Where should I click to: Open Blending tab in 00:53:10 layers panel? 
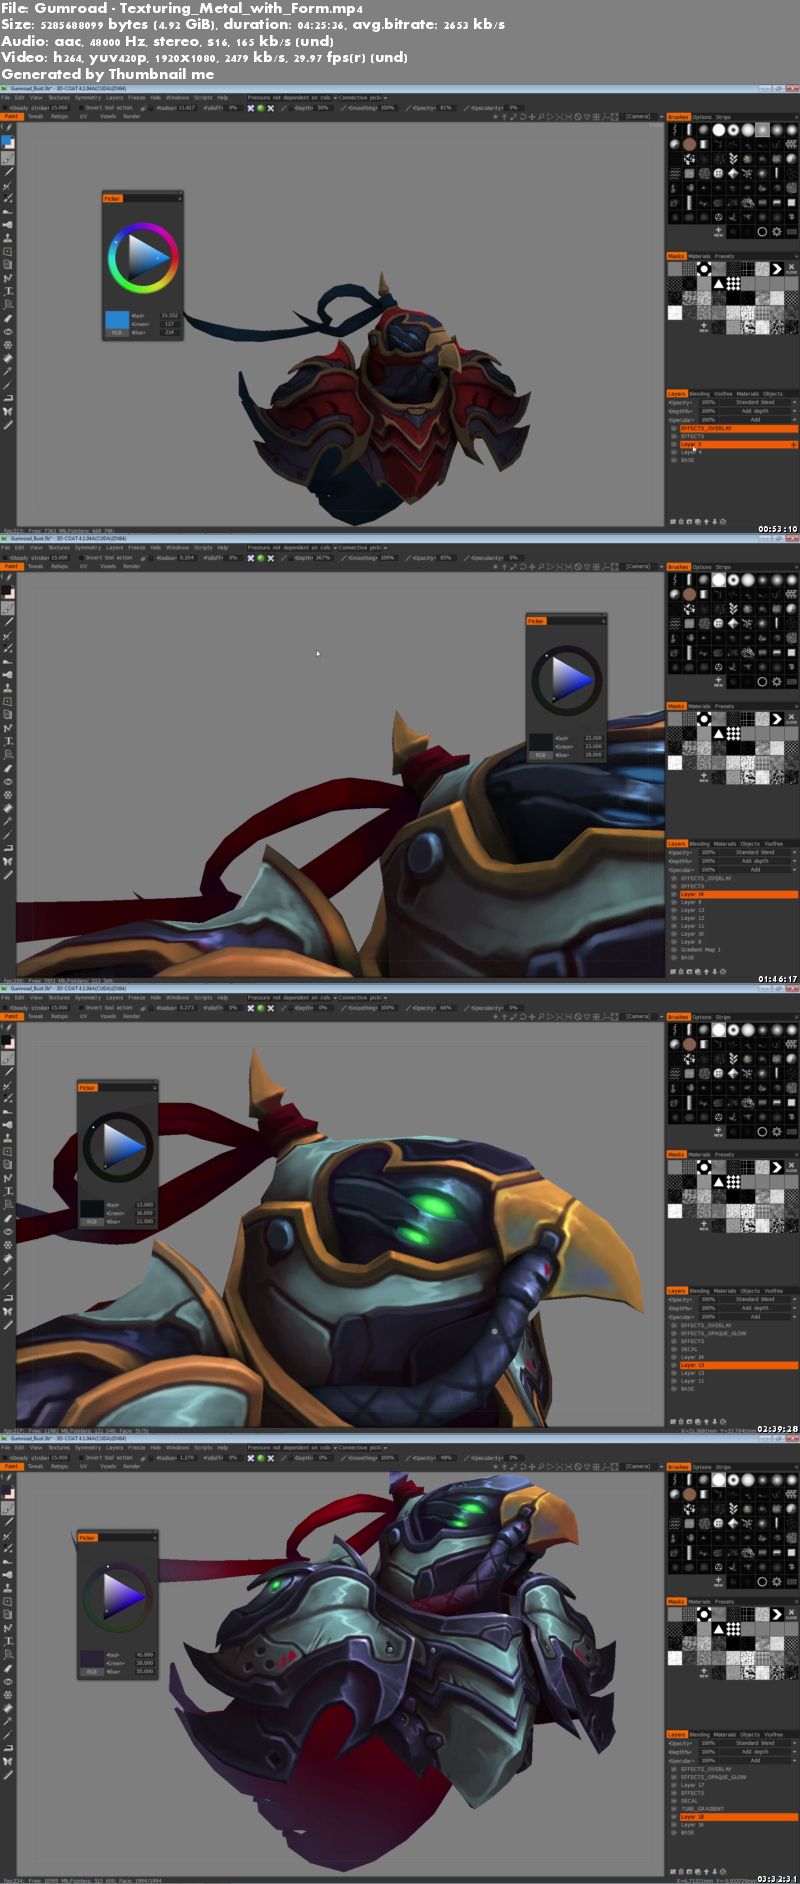coord(699,394)
